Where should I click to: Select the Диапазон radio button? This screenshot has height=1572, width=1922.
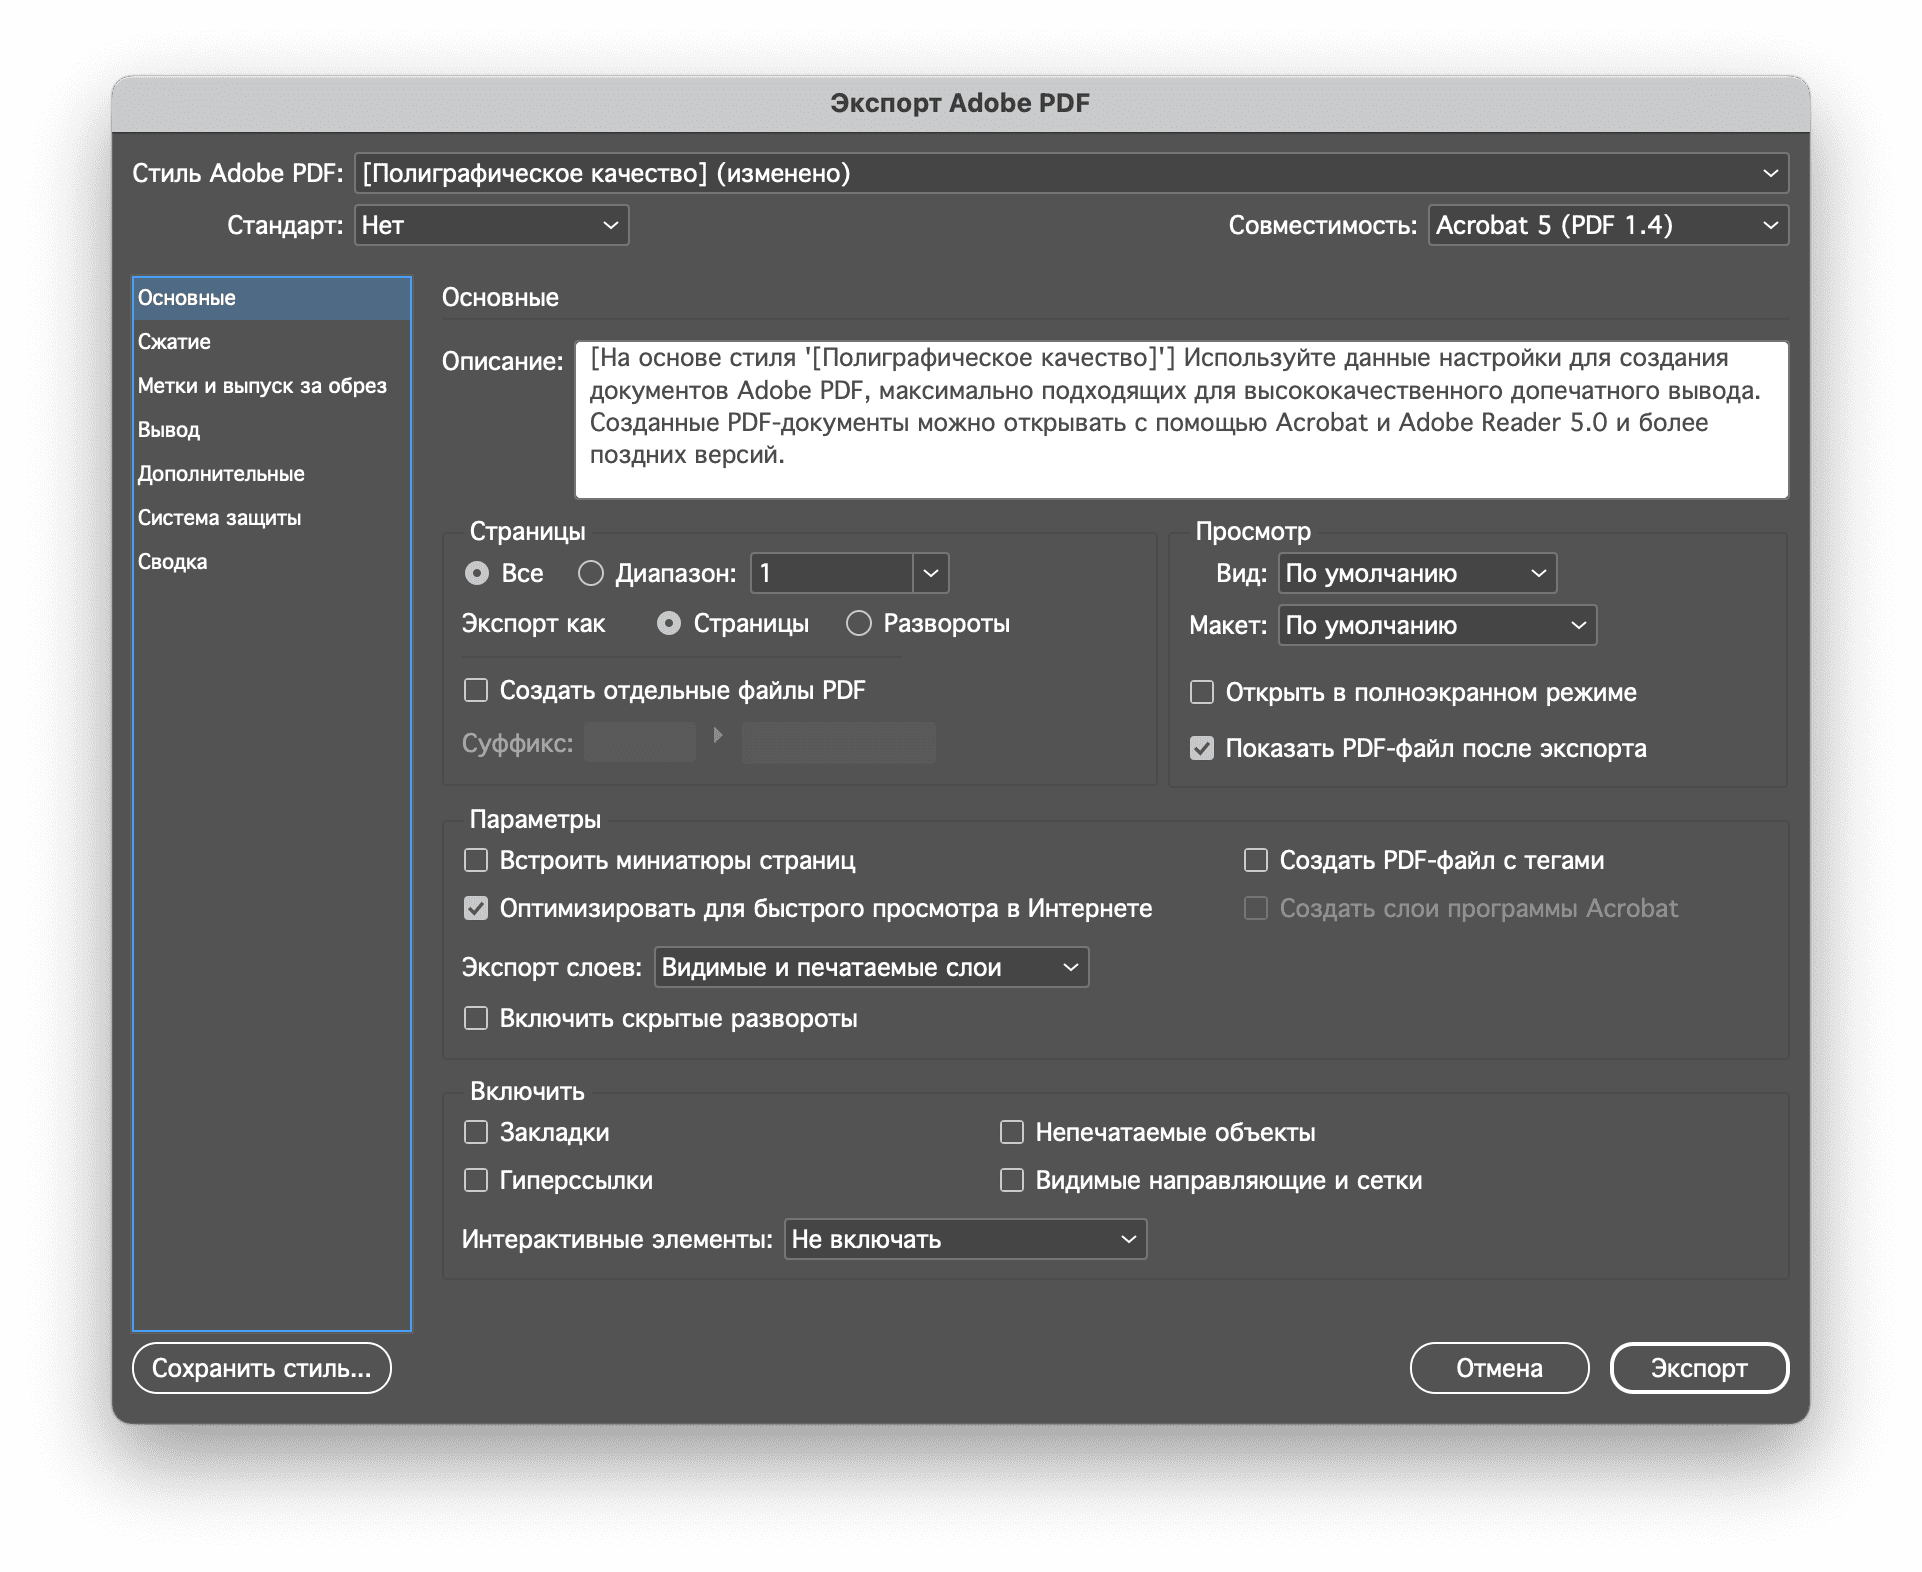591,573
